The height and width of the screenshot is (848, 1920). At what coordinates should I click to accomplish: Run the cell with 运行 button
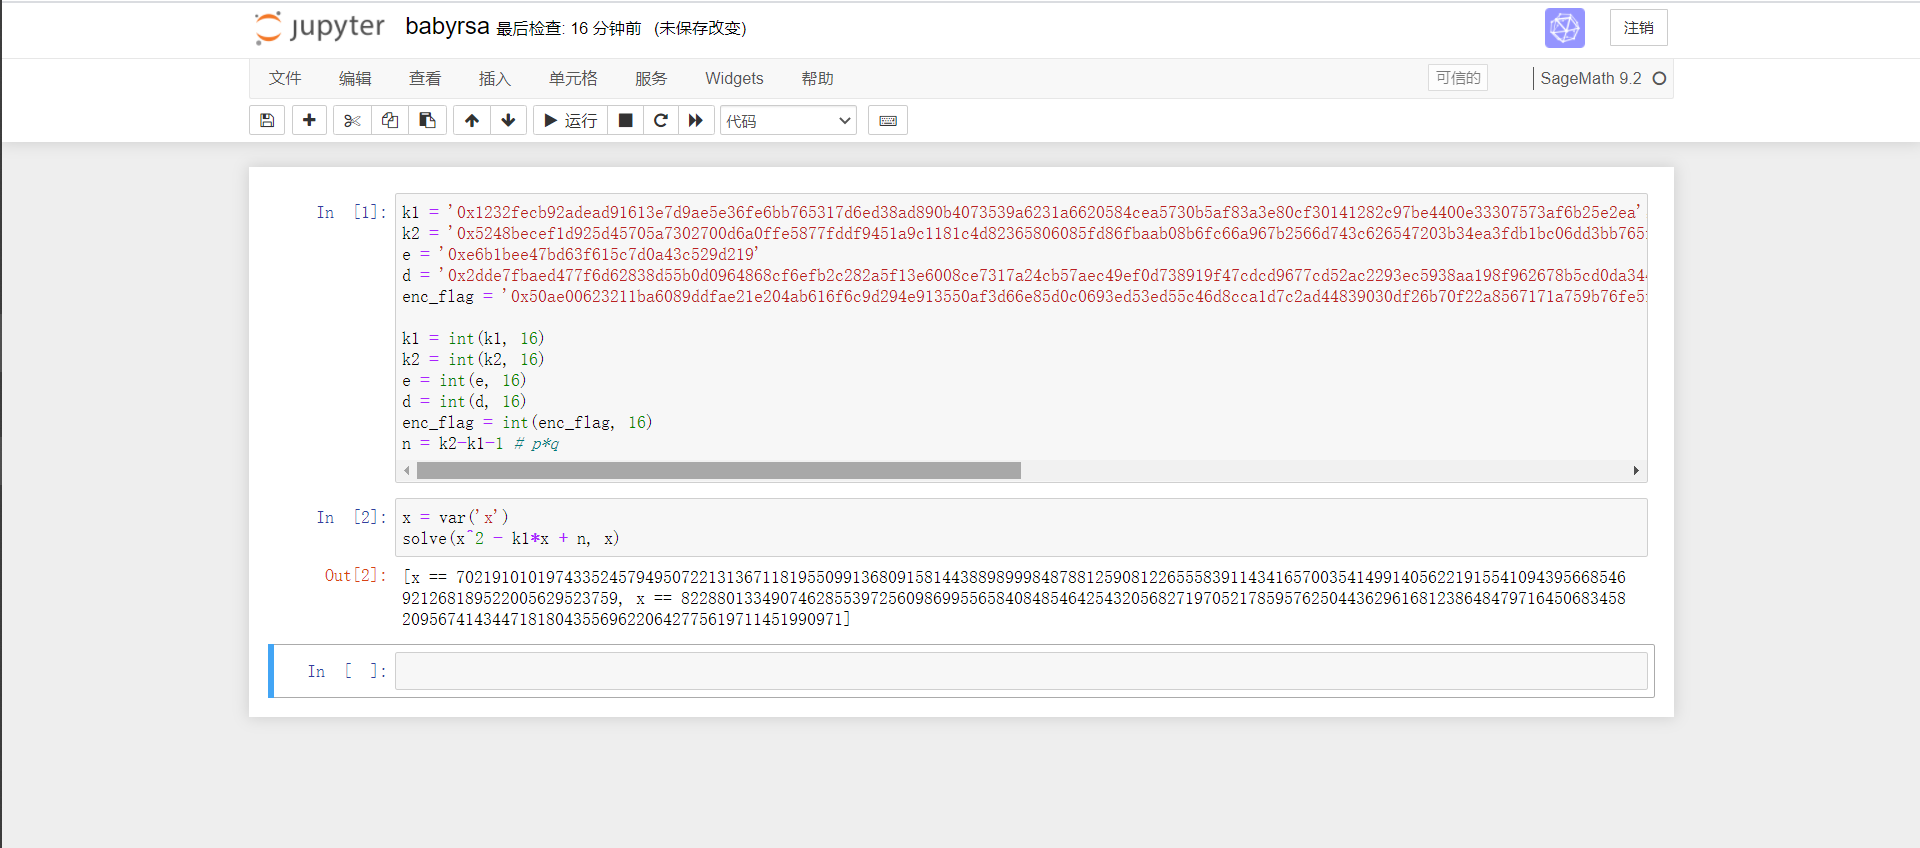point(570,121)
